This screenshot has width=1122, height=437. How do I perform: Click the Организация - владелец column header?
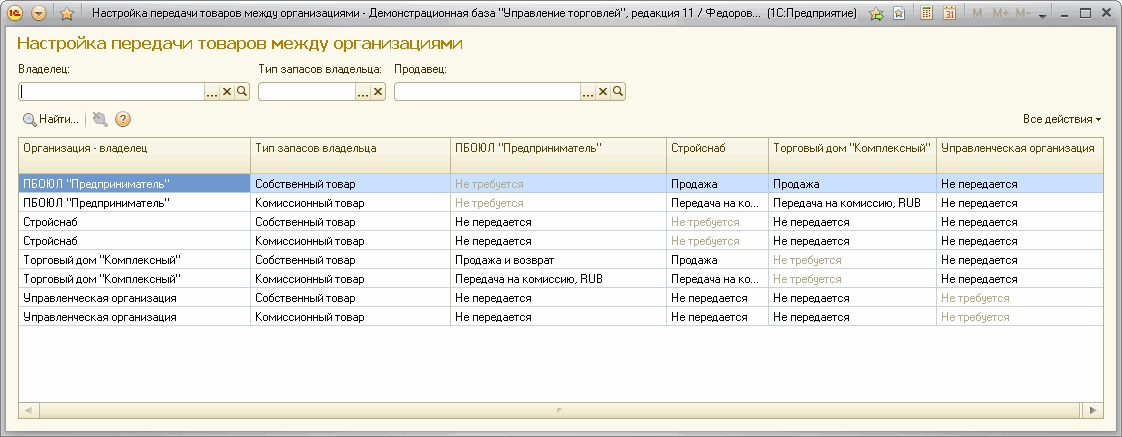(x=134, y=154)
